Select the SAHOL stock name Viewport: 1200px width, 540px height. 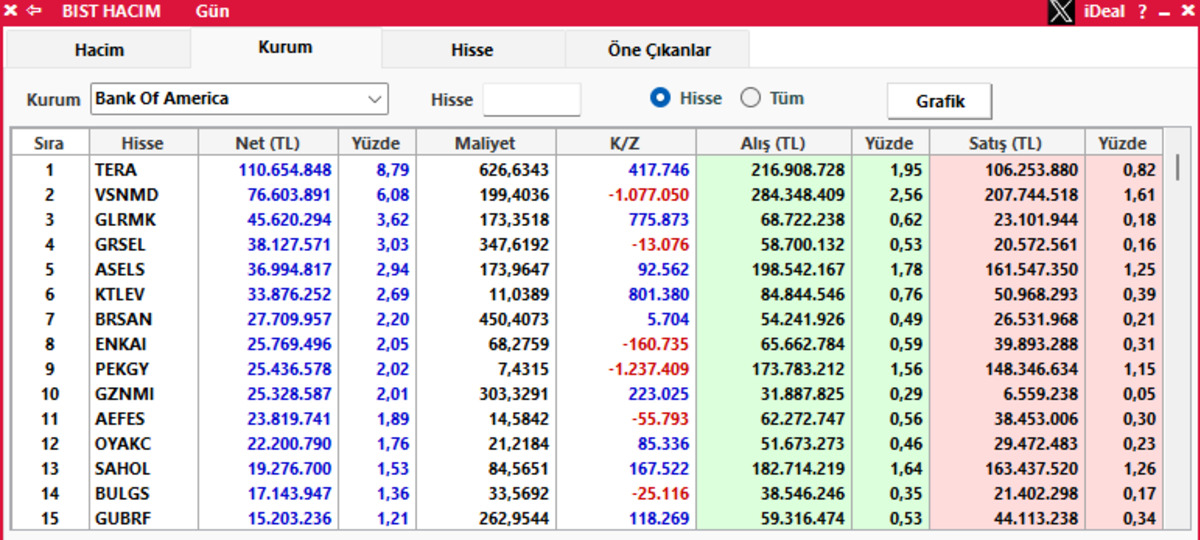coord(123,469)
